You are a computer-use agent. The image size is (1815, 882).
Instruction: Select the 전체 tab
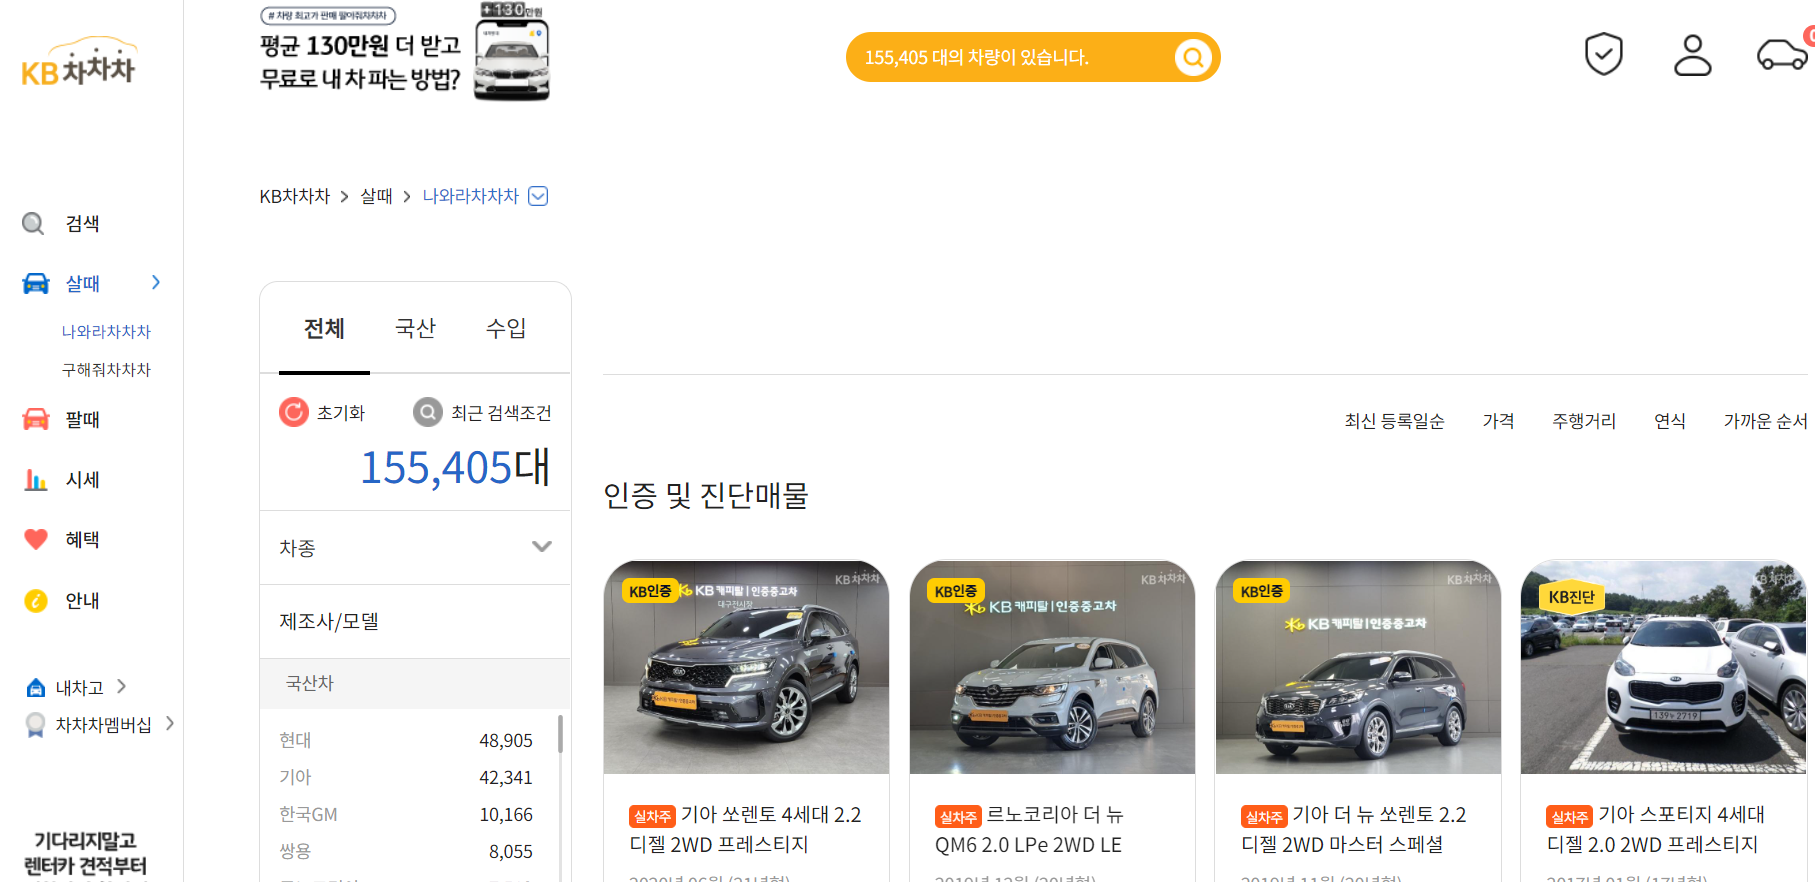point(324,328)
